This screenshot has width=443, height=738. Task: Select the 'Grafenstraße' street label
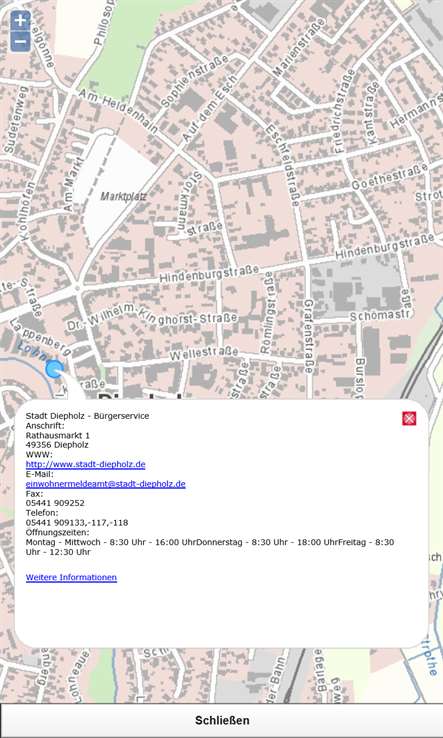[308, 336]
